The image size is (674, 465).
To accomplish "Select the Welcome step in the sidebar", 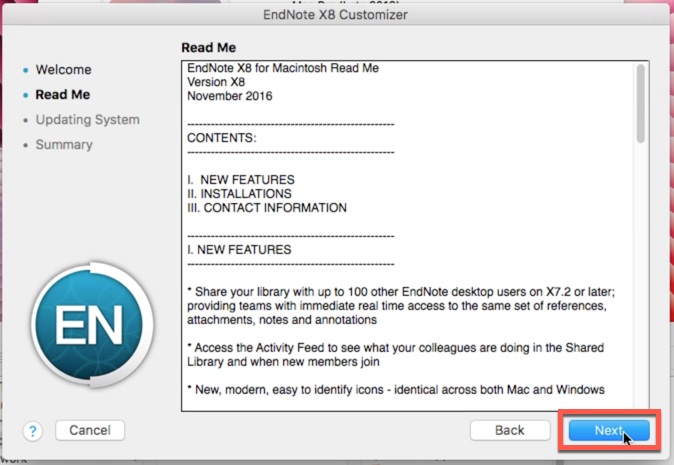I will [63, 70].
